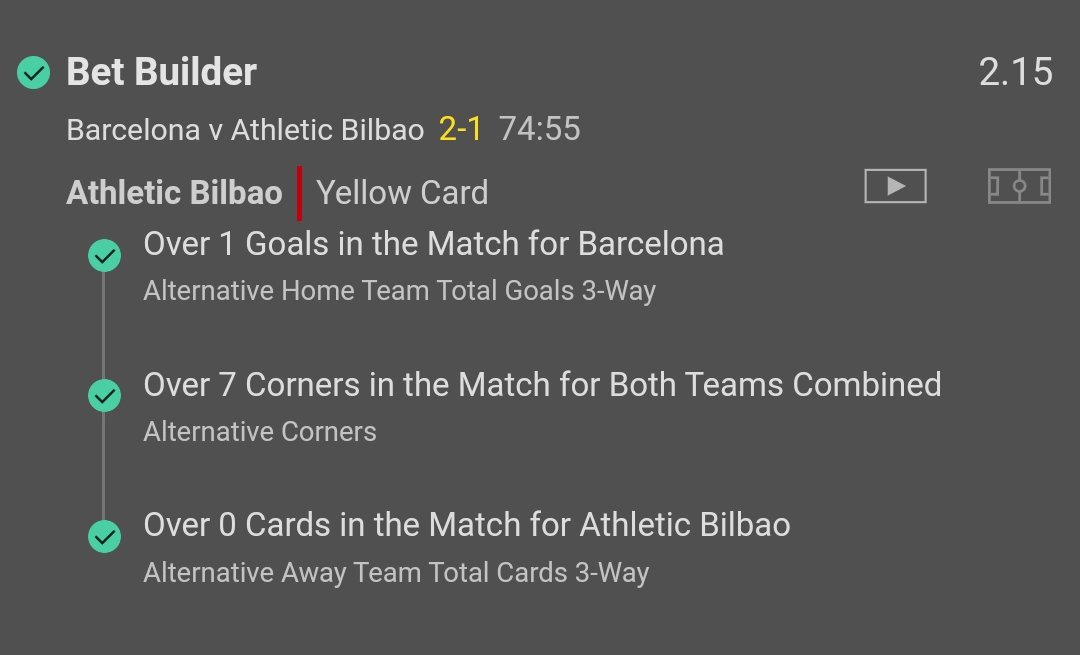Image resolution: width=1080 pixels, height=655 pixels.
Task: Select Over 0 Cards Athletic Bilbao leg
Action: point(467,525)
